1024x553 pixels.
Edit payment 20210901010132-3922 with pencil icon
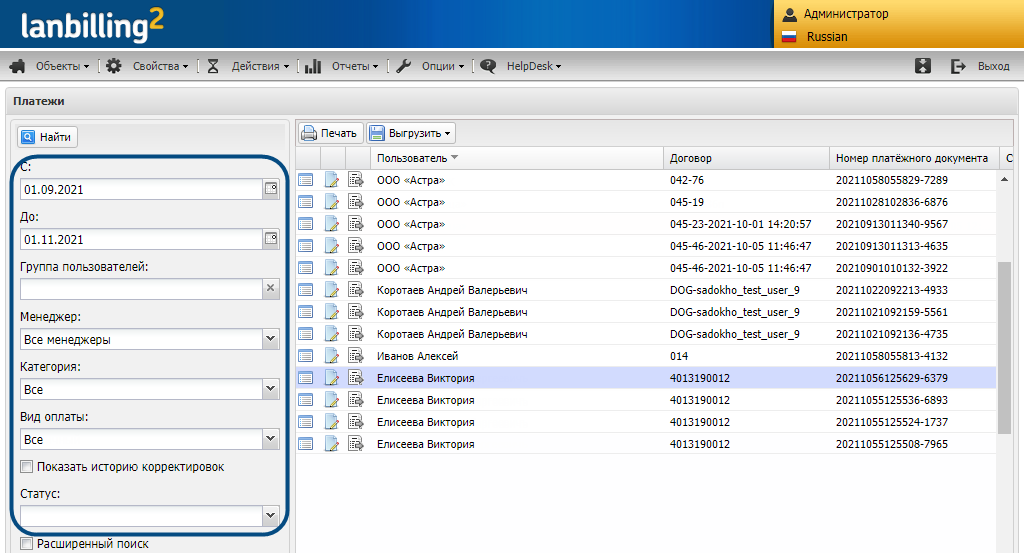point(332,268)
